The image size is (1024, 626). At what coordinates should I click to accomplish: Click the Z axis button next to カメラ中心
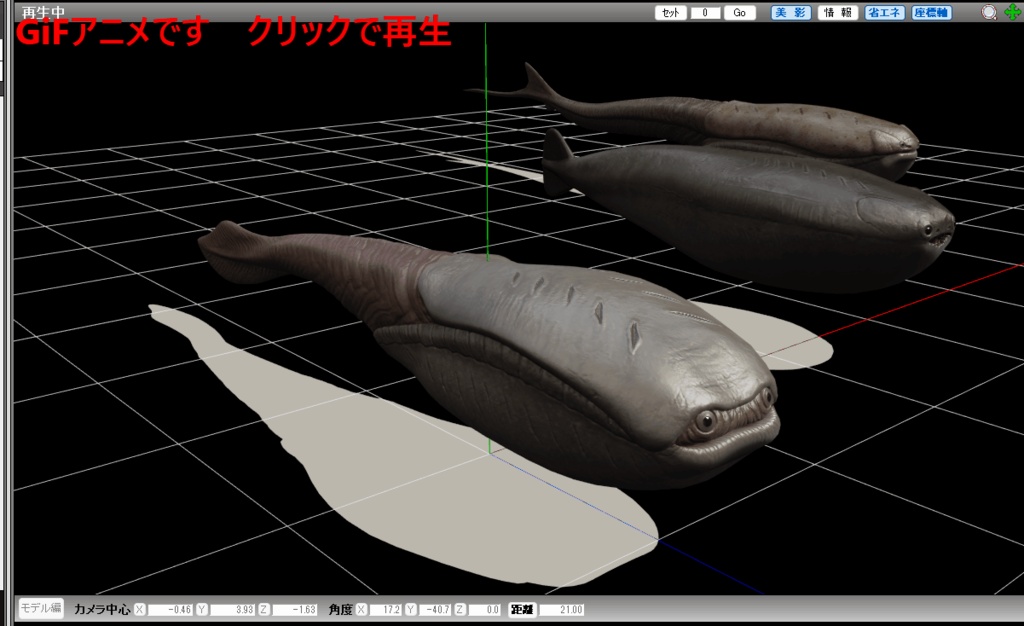tap(261, 610)
